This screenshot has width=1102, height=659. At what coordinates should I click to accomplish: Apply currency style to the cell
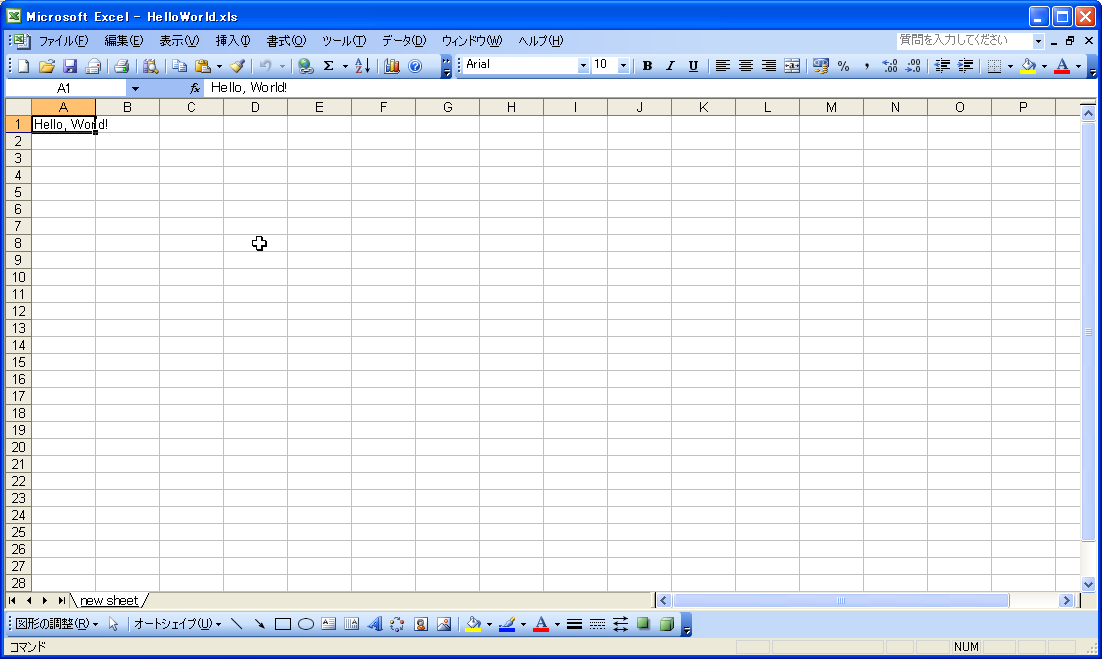(x=820, y=66)
